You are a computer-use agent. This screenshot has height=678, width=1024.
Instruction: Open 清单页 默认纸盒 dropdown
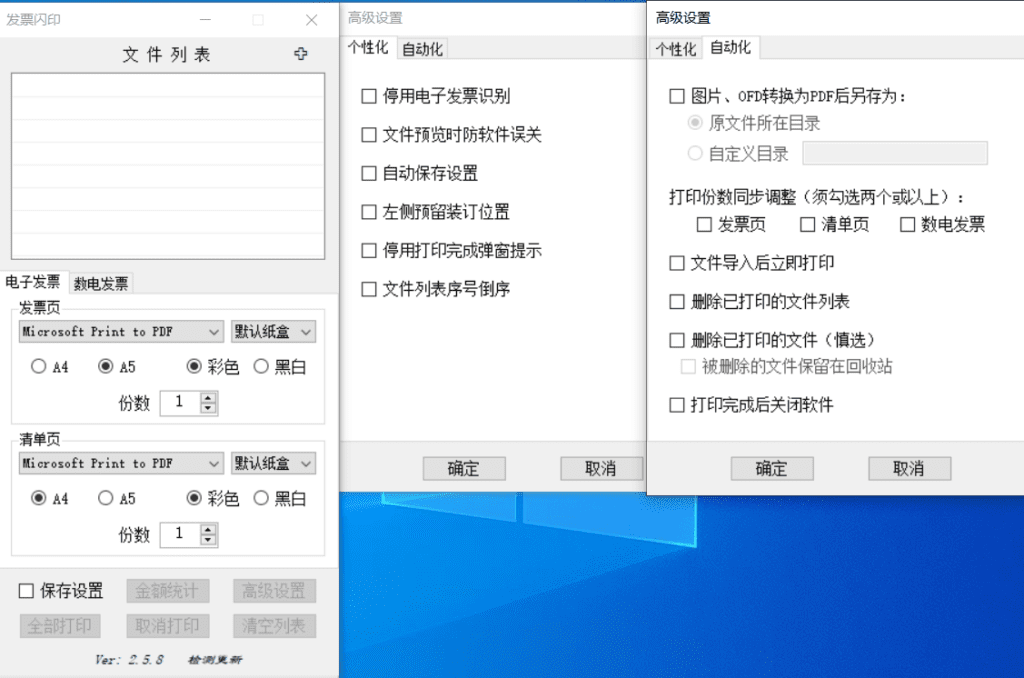pyautogui.click(x=273, y=464)
